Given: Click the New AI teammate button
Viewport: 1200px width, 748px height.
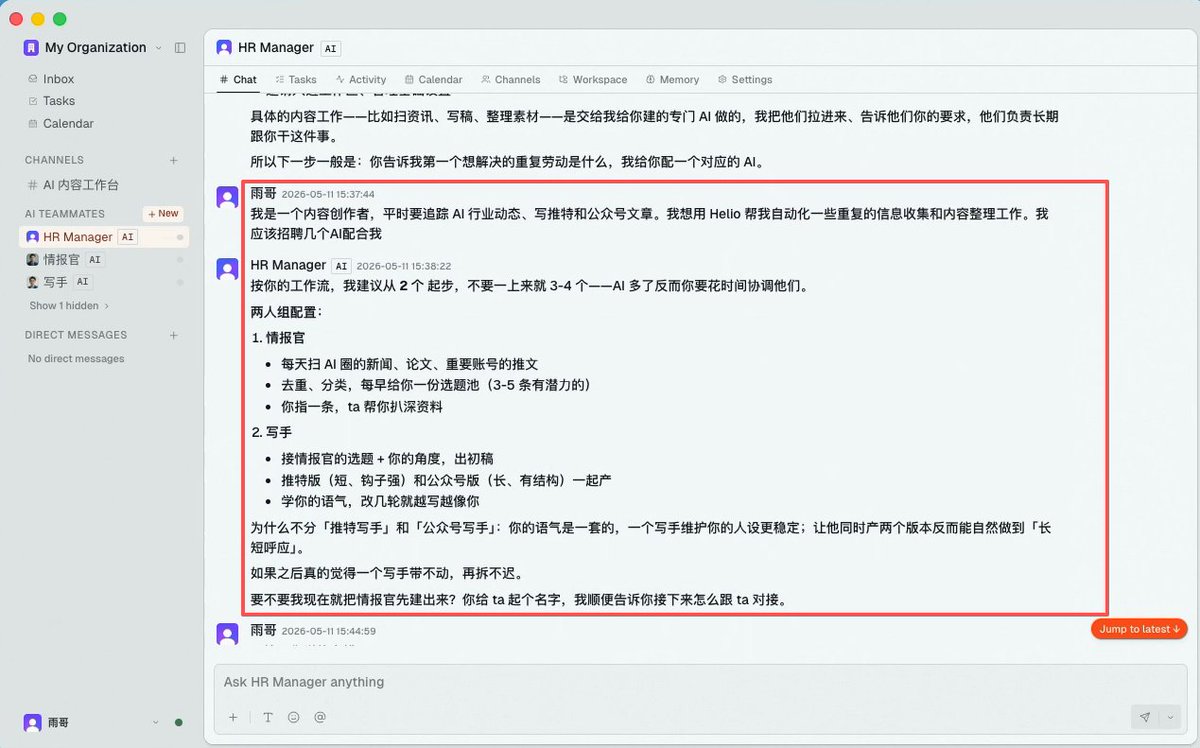Looking at the screenshot, I should tap(162, 213).
